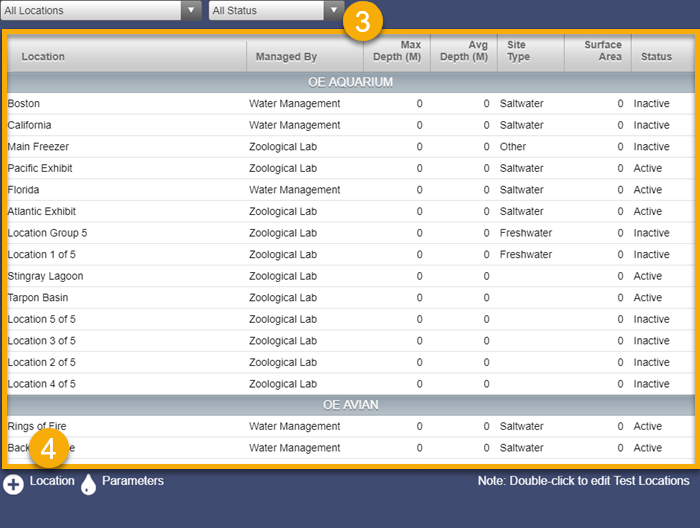Click the water drop Parameters icon
Viewport: 700px width, 528px height.
pos(88,484)
